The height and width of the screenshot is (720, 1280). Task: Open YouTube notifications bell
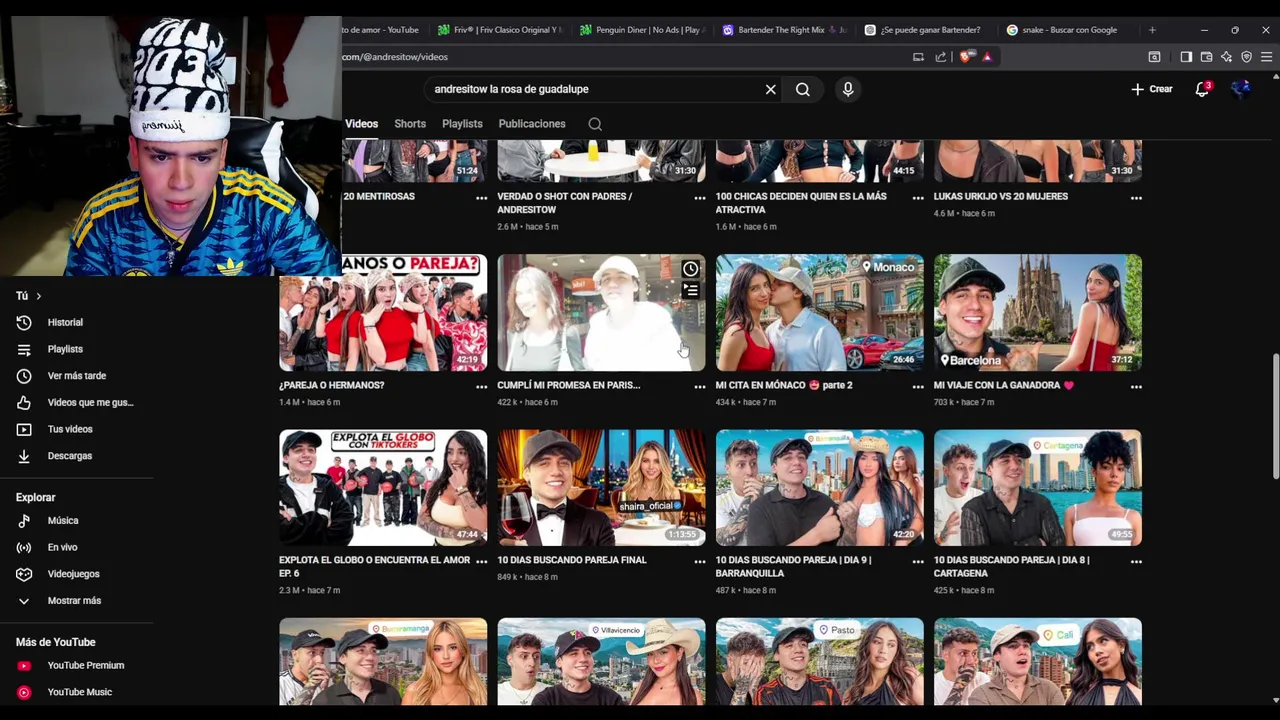click(x=1202, y=89)
